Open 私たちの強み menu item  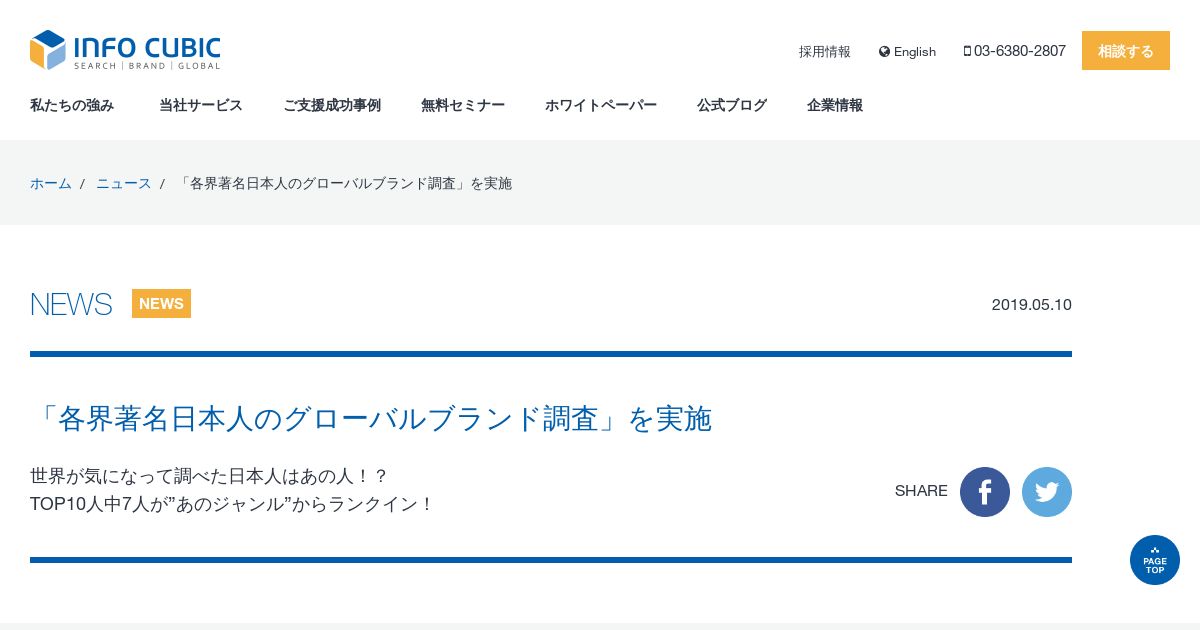pyautogui.click(x=72, y=105)
